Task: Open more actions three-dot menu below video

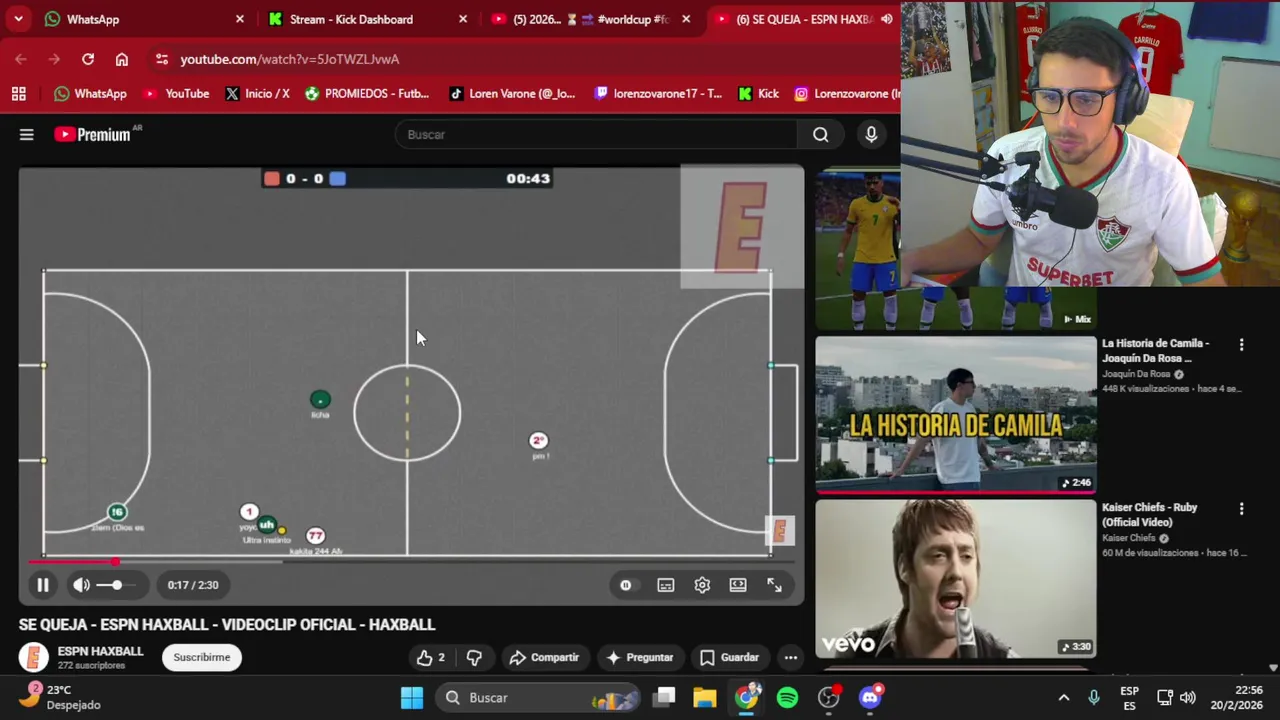Action: point(791,657)
